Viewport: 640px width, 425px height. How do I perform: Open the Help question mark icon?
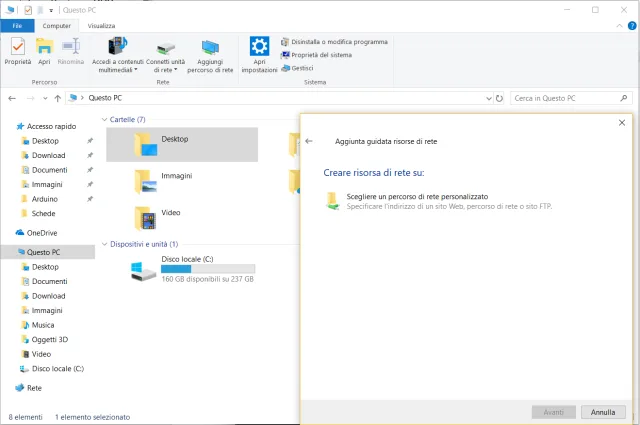click(x=632, y=26)
